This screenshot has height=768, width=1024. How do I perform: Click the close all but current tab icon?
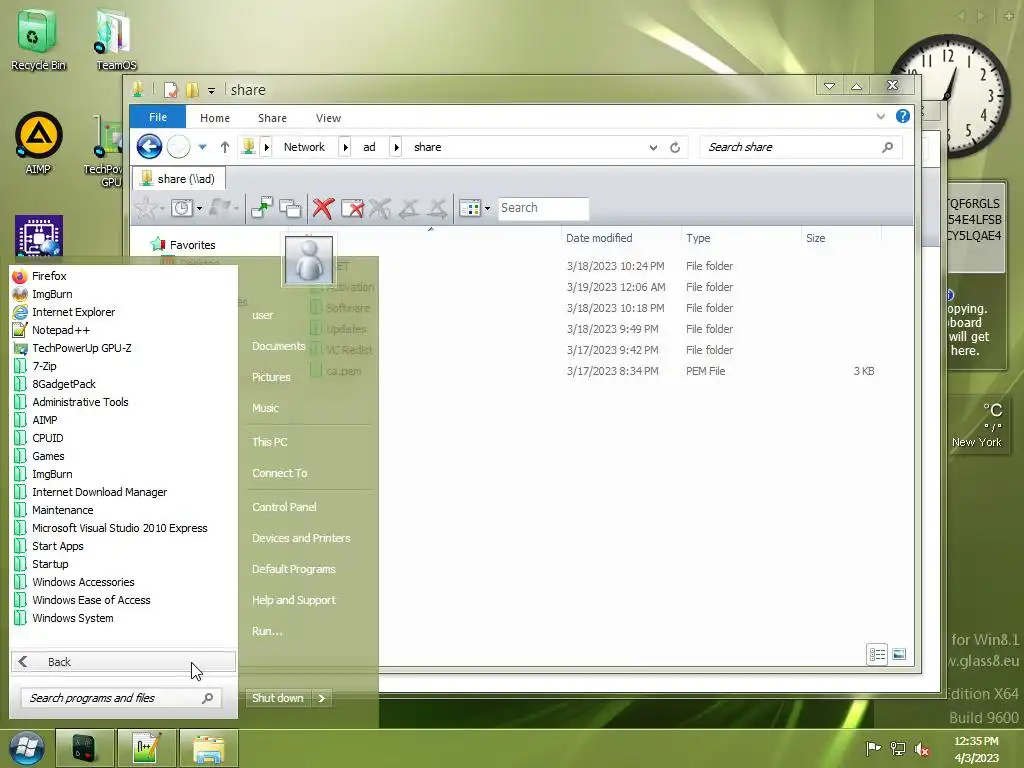click(353, 208)
